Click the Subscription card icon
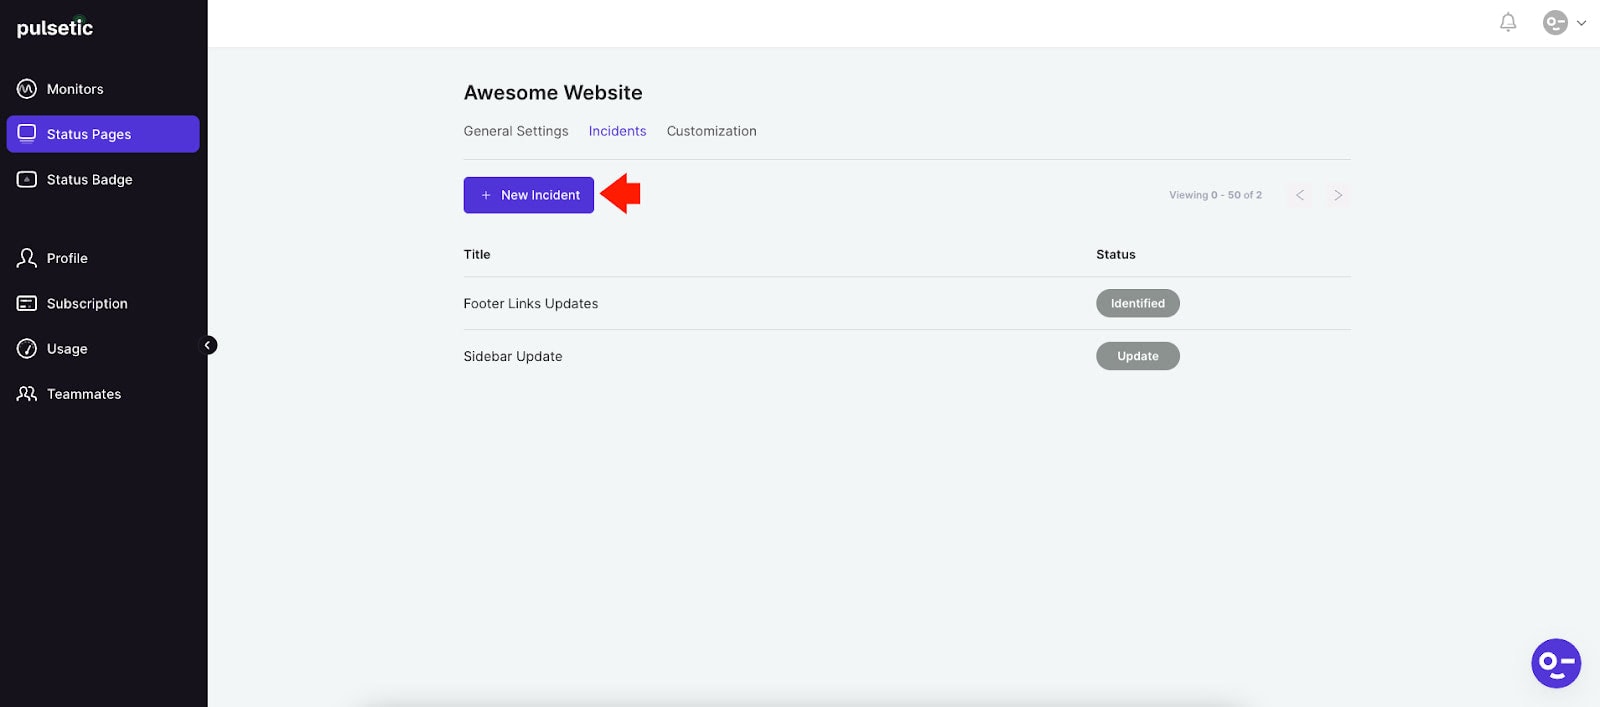1600x707 pixels. pyautogui.click(x=27, y=303)
